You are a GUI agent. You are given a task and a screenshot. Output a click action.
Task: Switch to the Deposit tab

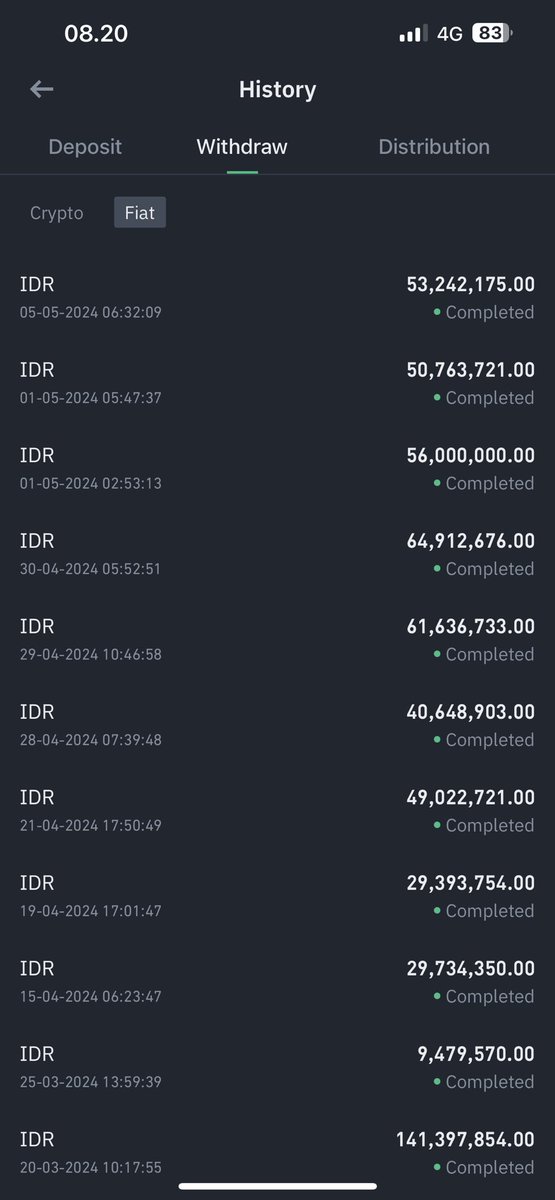85,147
